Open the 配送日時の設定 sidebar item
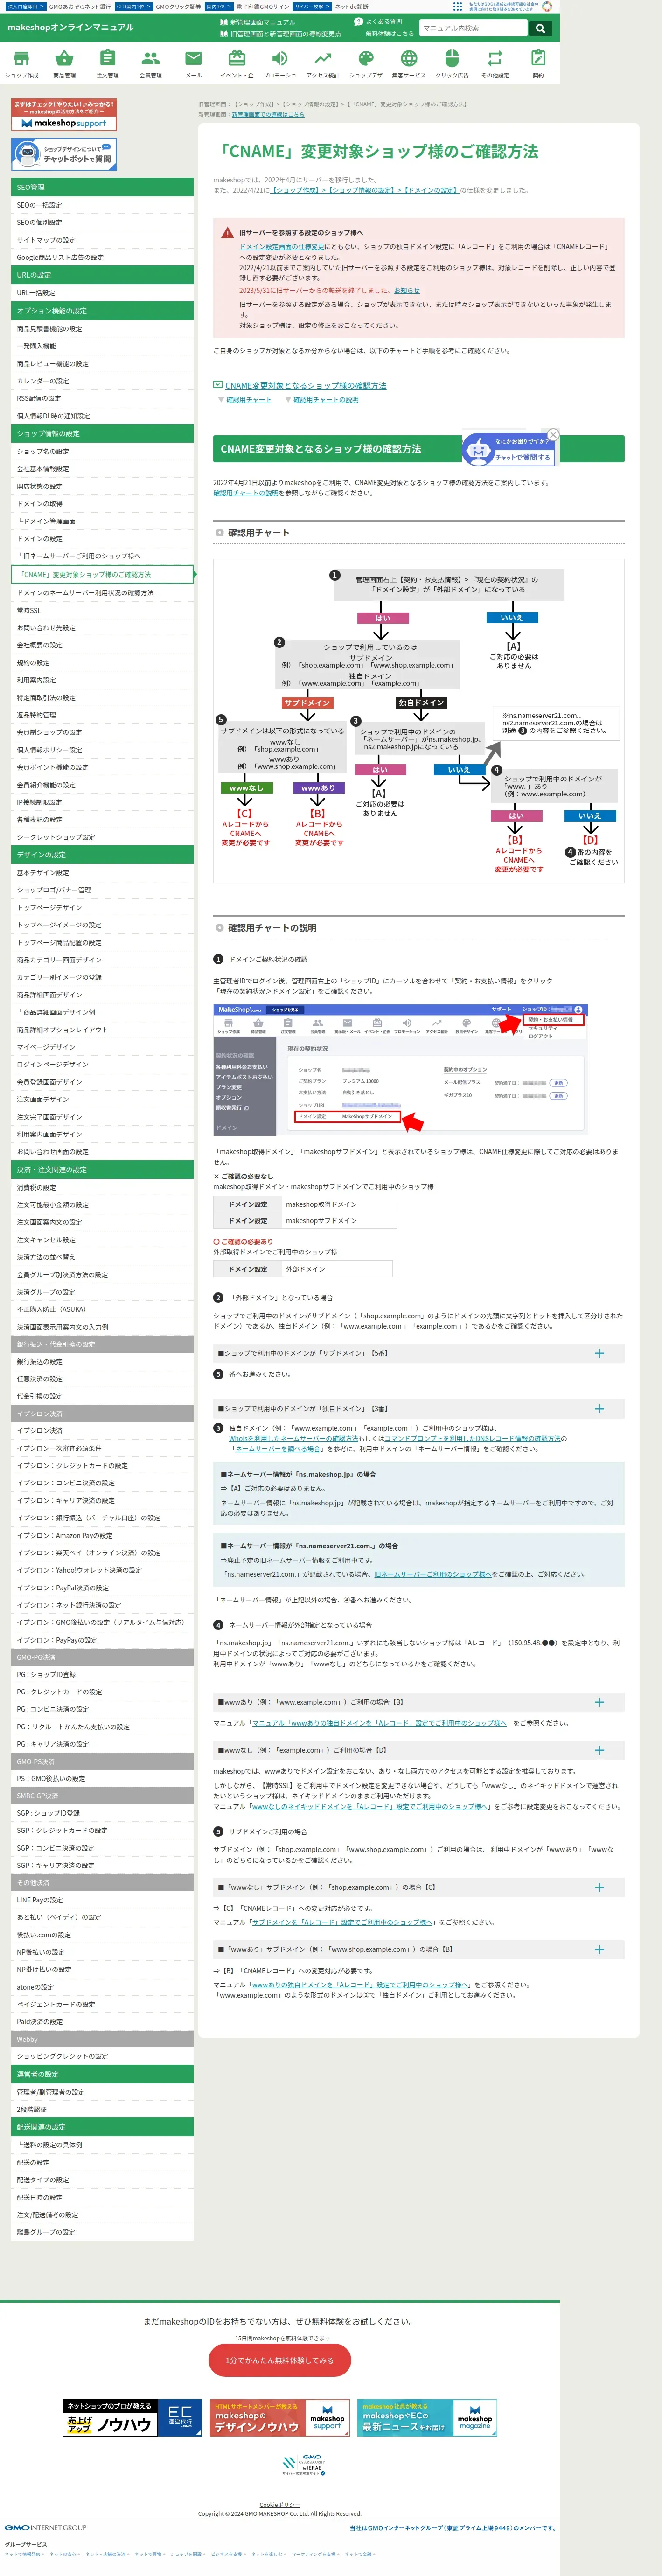This screenshot has height=2576, width=662. (102, 2197)
